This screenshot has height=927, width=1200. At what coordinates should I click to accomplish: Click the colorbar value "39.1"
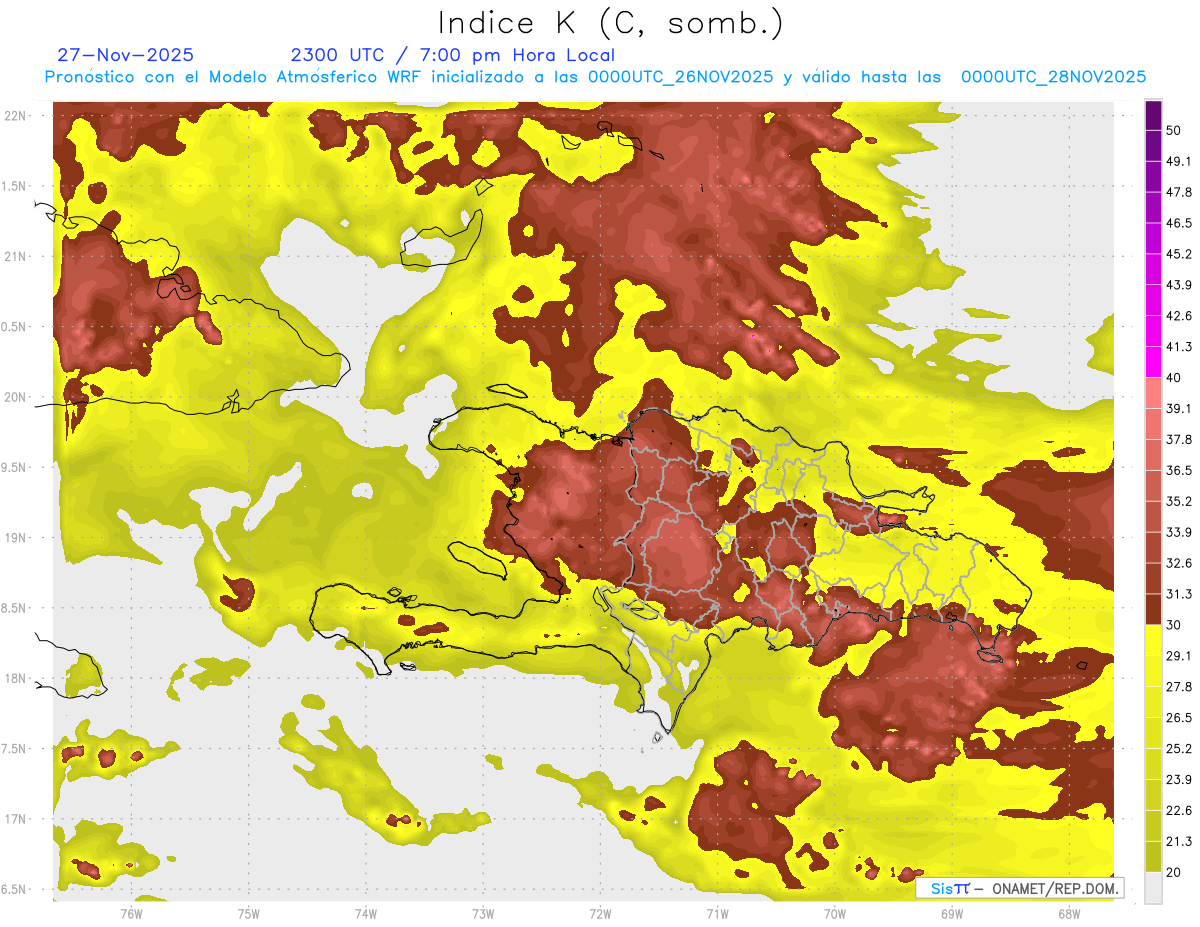tap(1178, 408)
